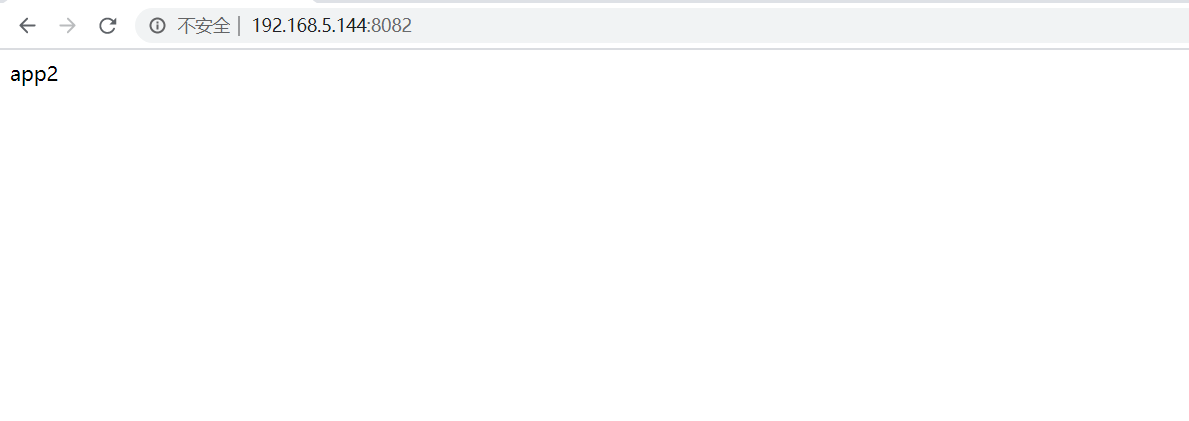Click the grey tab strip above the address bar

(751, 2)
